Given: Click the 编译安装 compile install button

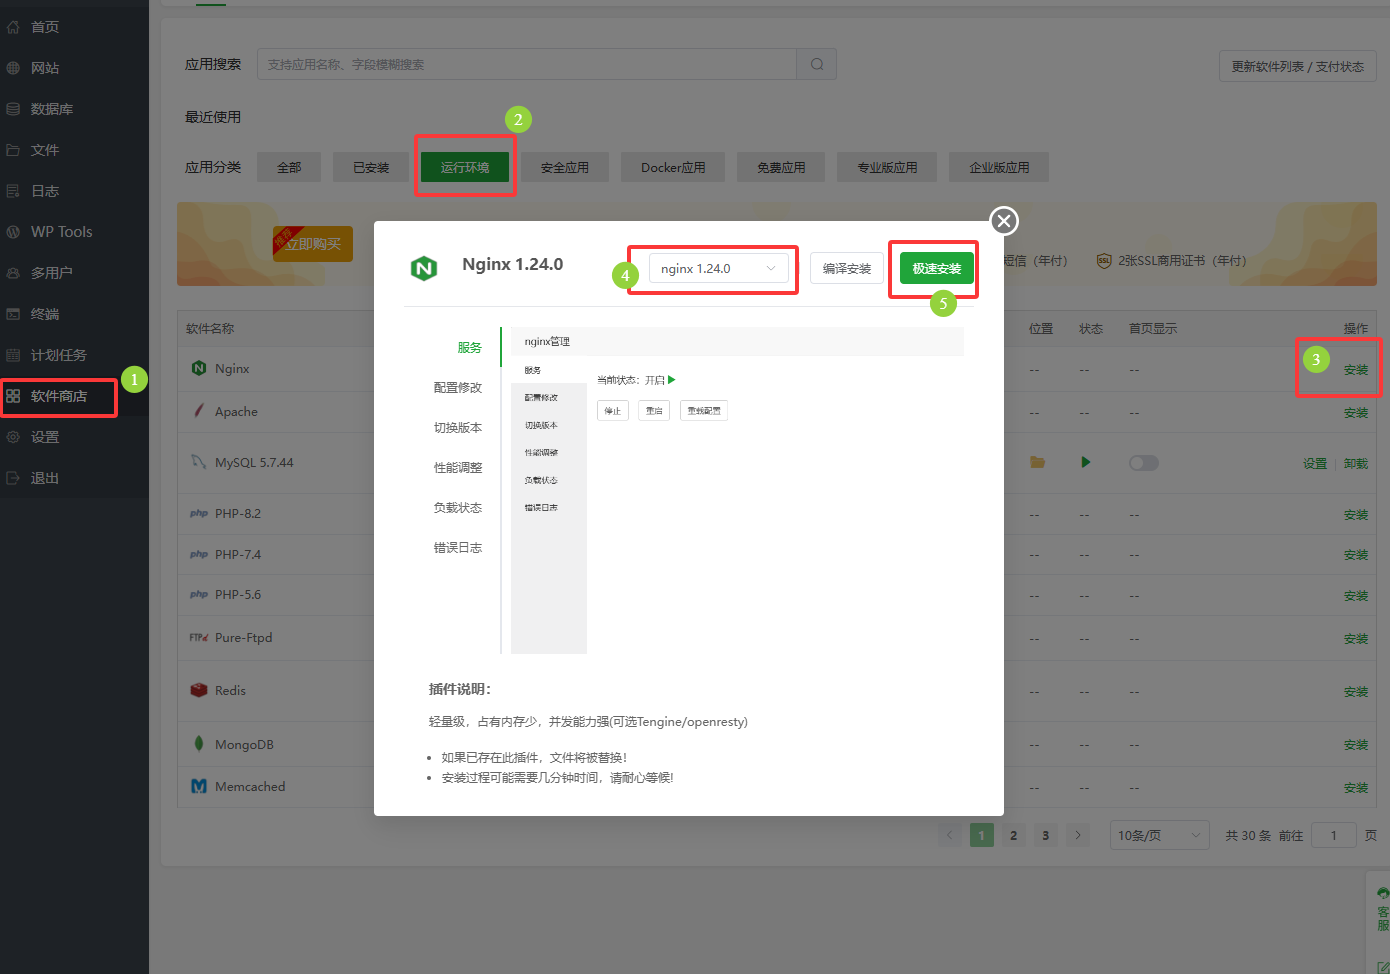Looking at the screenshot, I should 846,268.
